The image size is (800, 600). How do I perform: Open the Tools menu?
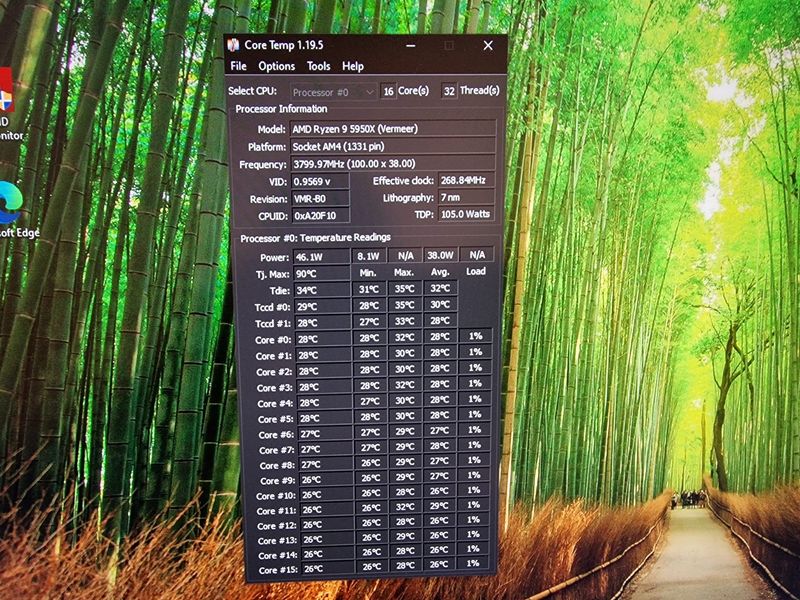[x=318, y=66]
